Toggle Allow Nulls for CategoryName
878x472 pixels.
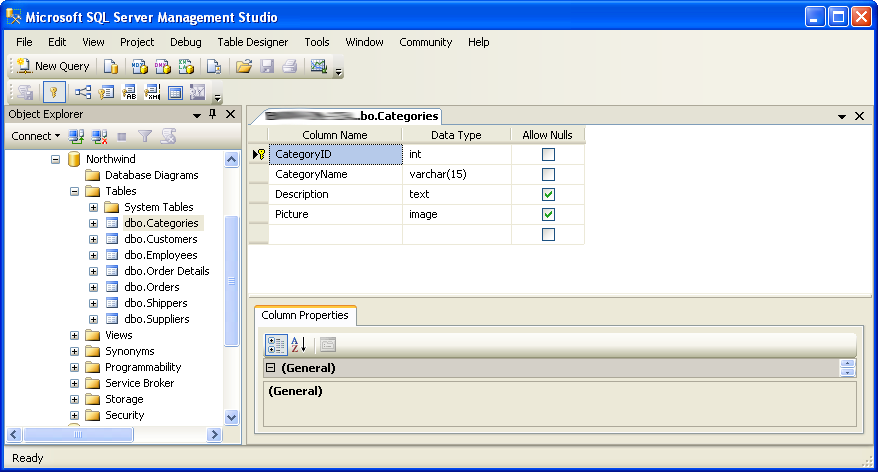tap(548, 175)
